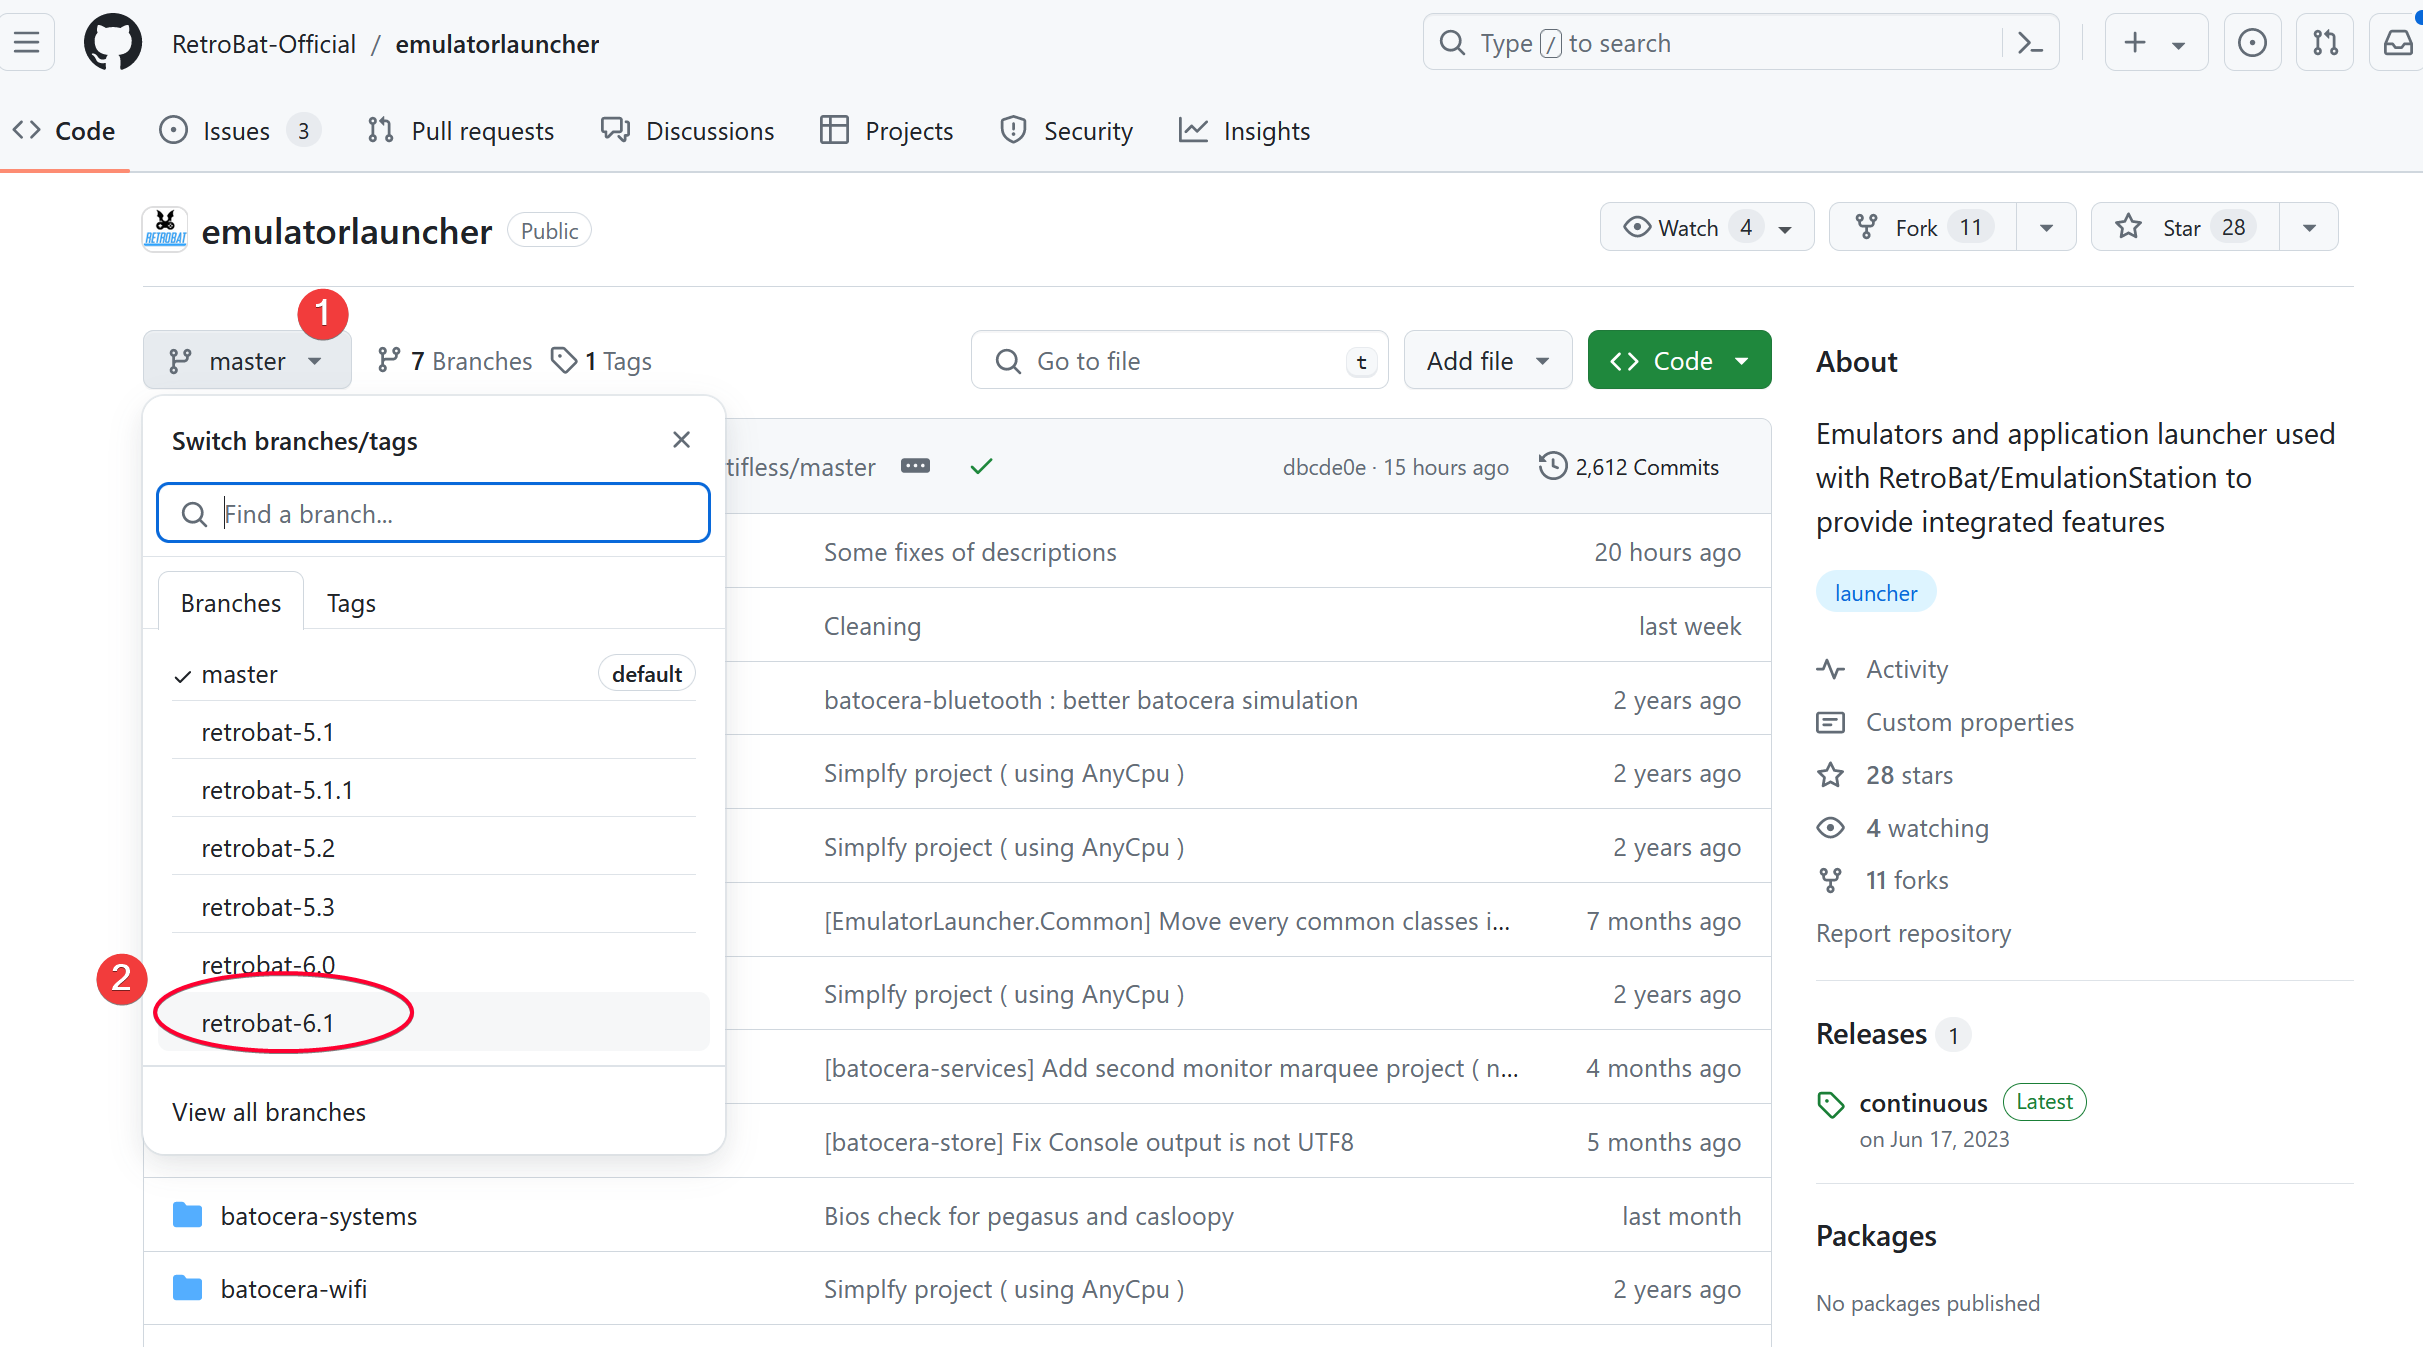Open the 7 Branches link
2423x1347 pixels.
(455, 361)
